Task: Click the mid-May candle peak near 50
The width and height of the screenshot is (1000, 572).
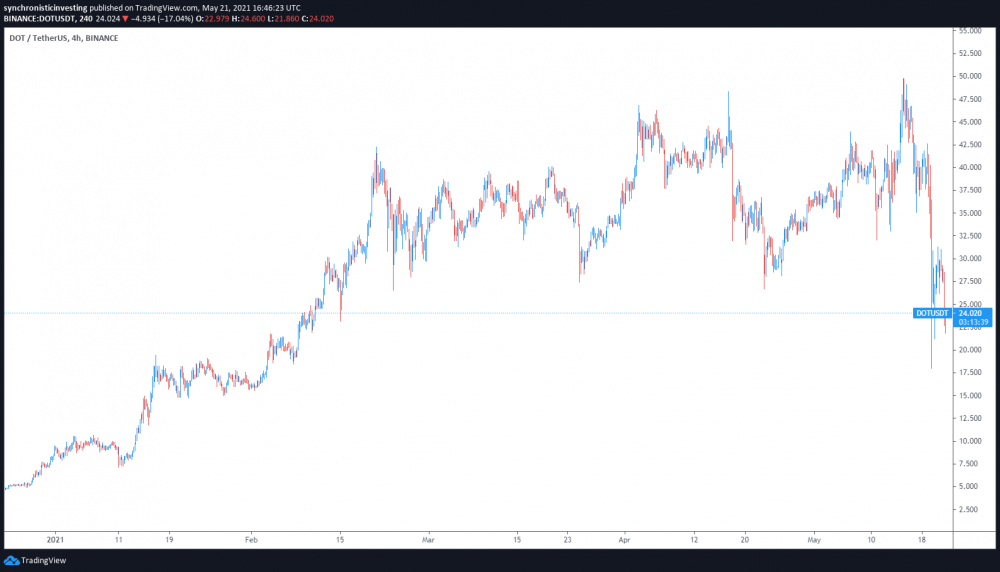Action: click(x=903, y=79)
